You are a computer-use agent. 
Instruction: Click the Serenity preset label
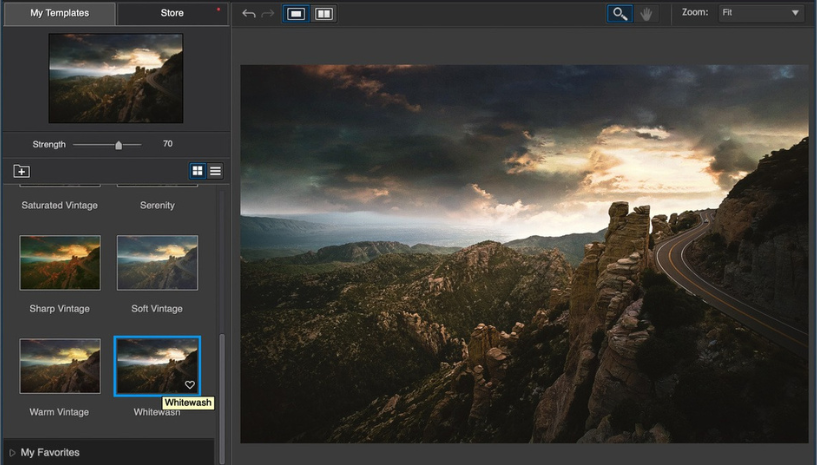click(157, 205)
